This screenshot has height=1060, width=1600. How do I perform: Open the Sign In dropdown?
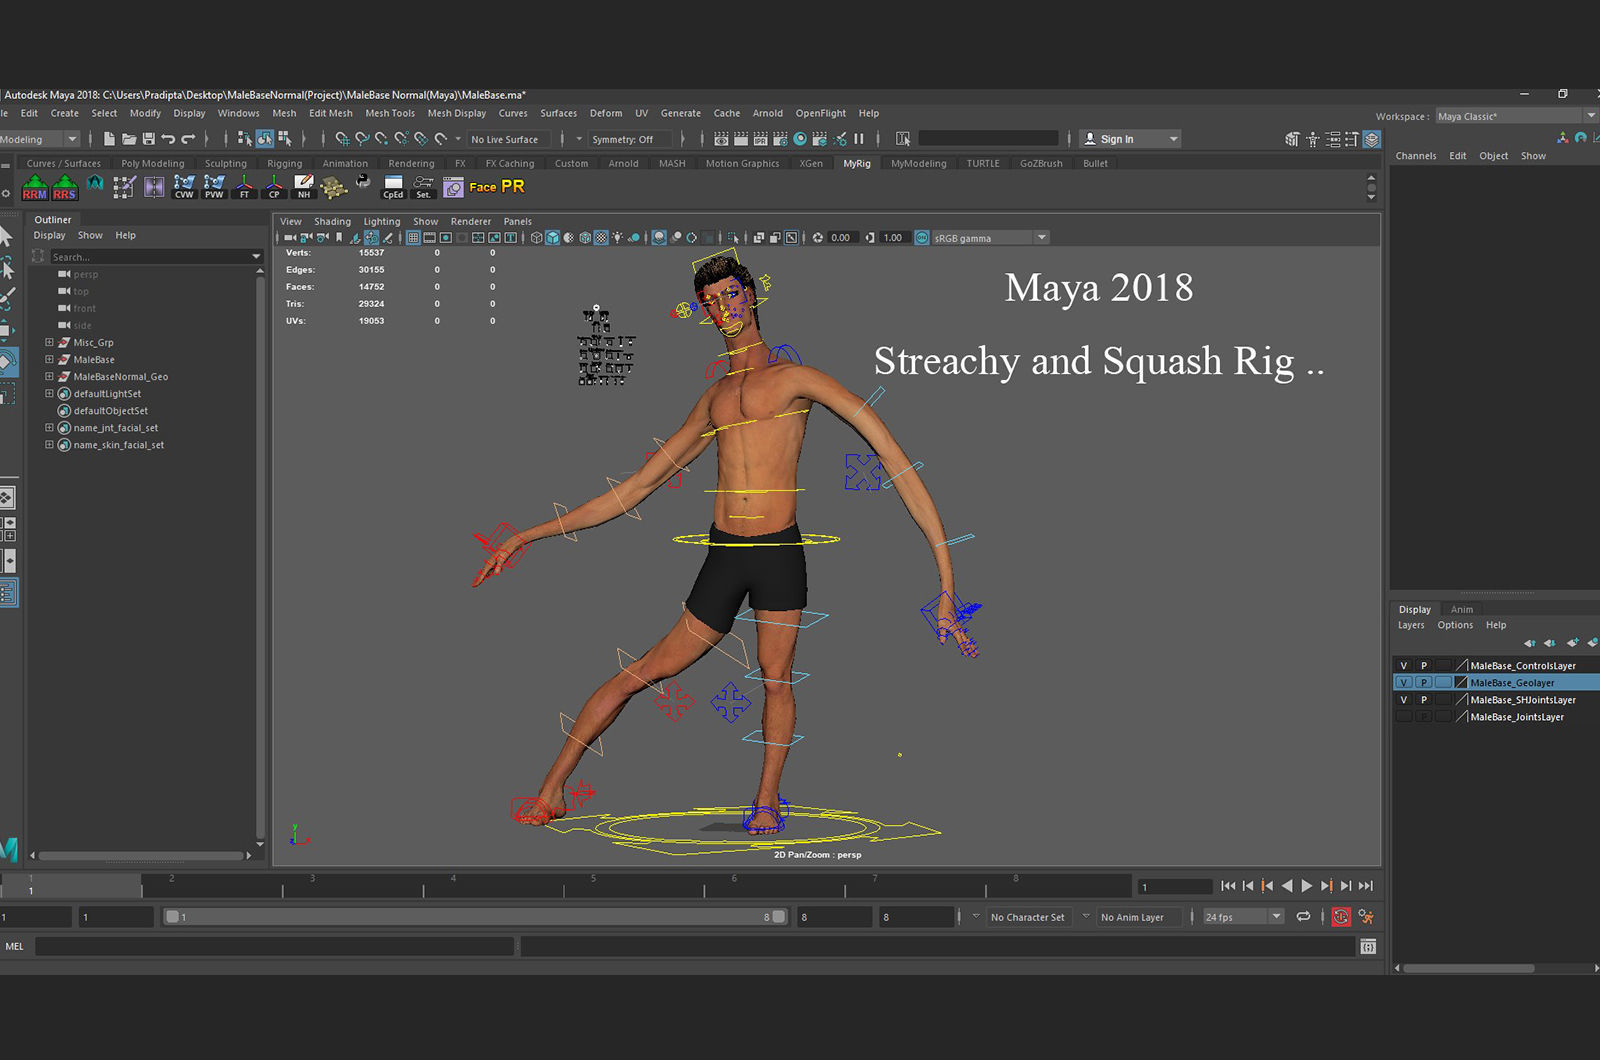click(x=1131, y=139)
